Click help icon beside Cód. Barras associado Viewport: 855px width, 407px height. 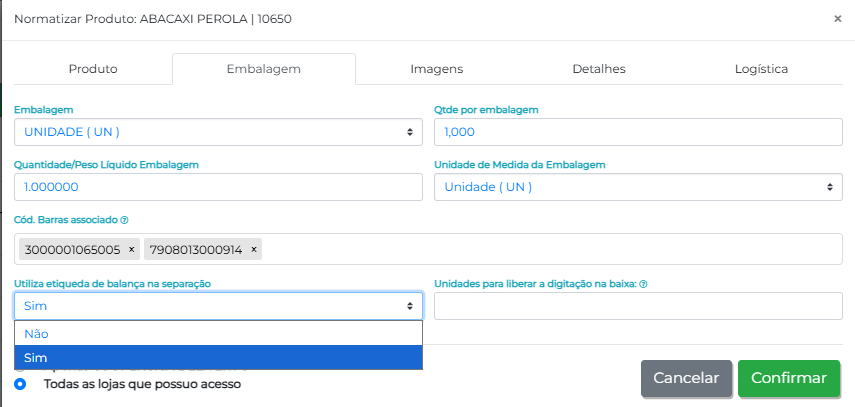[x=125, y=220]
